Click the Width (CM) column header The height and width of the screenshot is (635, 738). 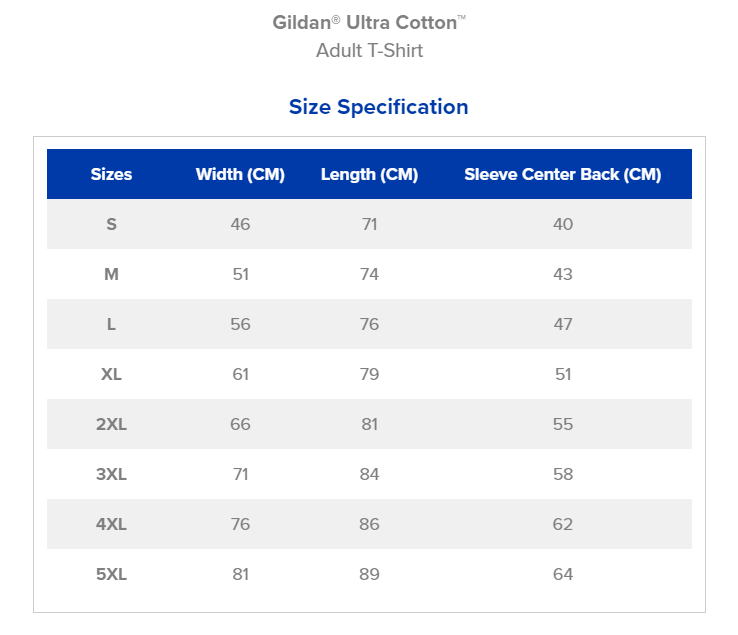pyautogui.click(x=240, y=174)
